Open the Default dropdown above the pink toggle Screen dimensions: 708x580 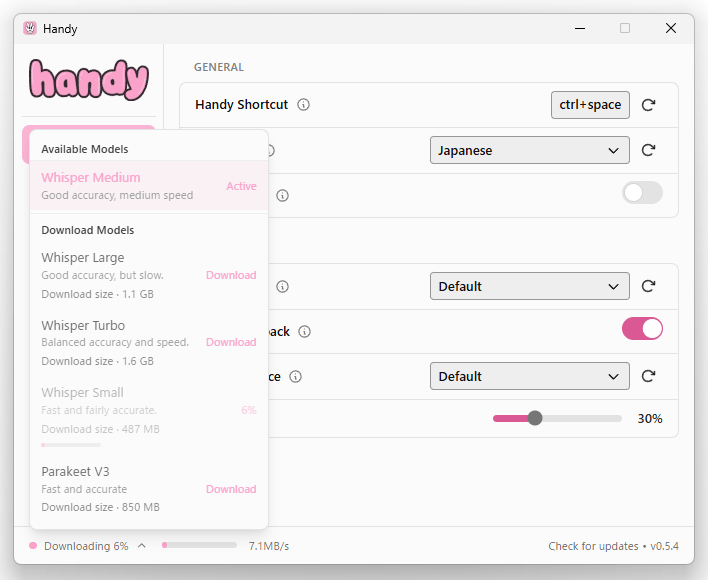tap(529, 286)
